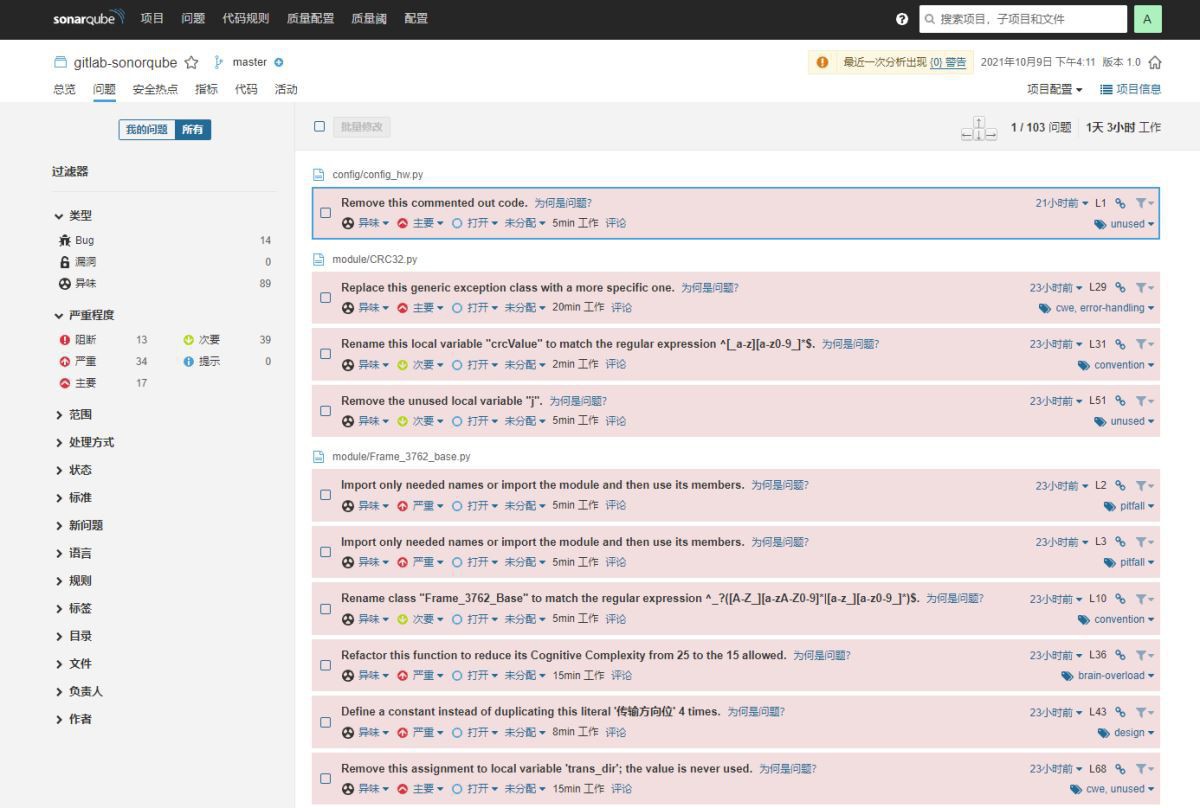Open the {0} 警告 link
Screen dimensions: 1200x808
(x=949, y=62)
